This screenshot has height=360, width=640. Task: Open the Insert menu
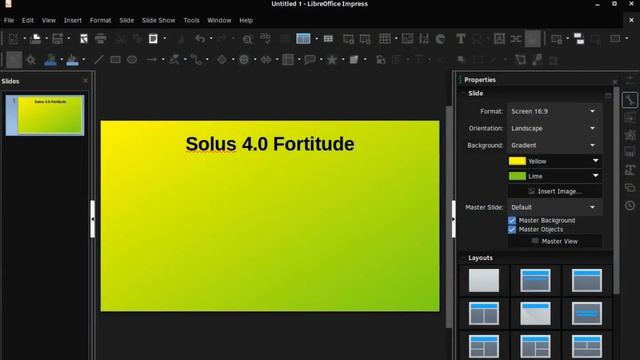coord(72,20)
